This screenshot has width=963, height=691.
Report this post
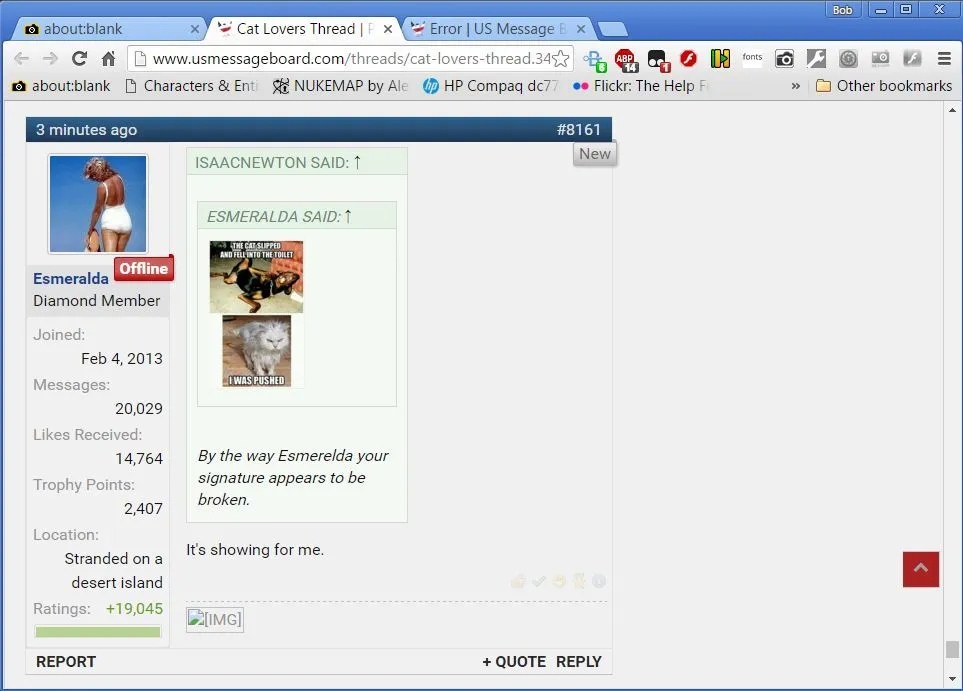66,662
